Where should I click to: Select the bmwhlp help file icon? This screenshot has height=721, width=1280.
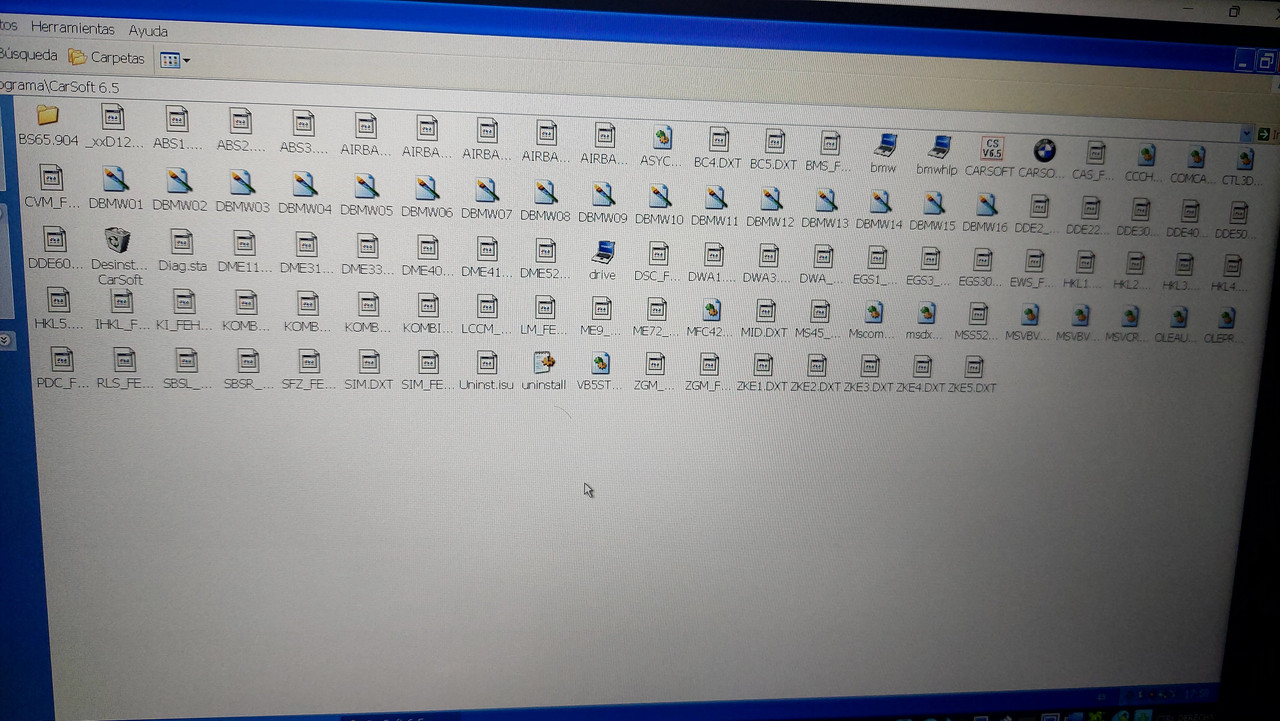pyautogui.click(x=938, y=148)
